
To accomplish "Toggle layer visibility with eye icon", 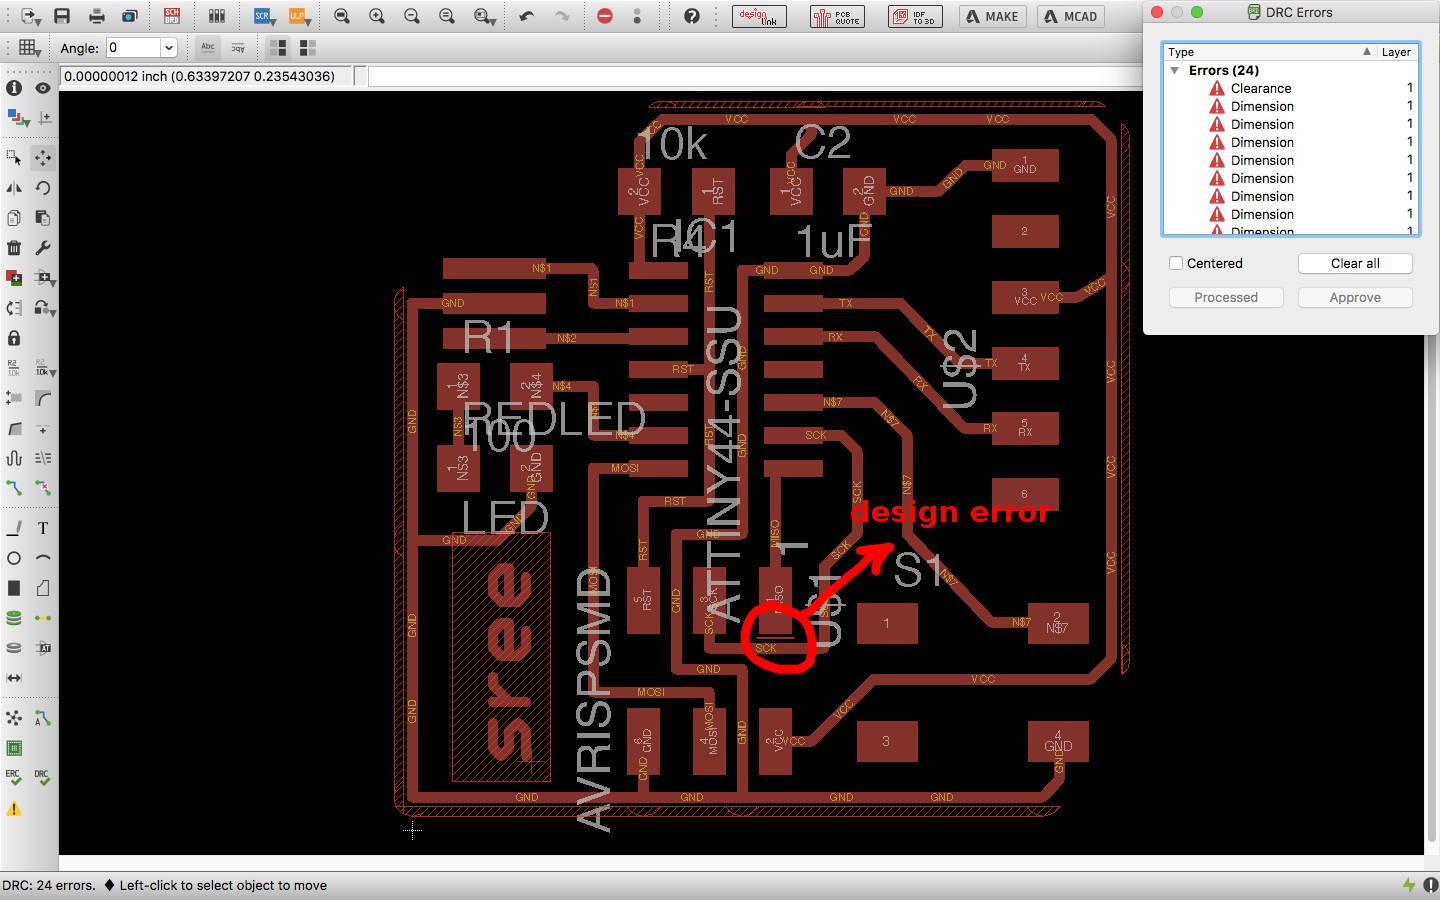I will (43, 88).
